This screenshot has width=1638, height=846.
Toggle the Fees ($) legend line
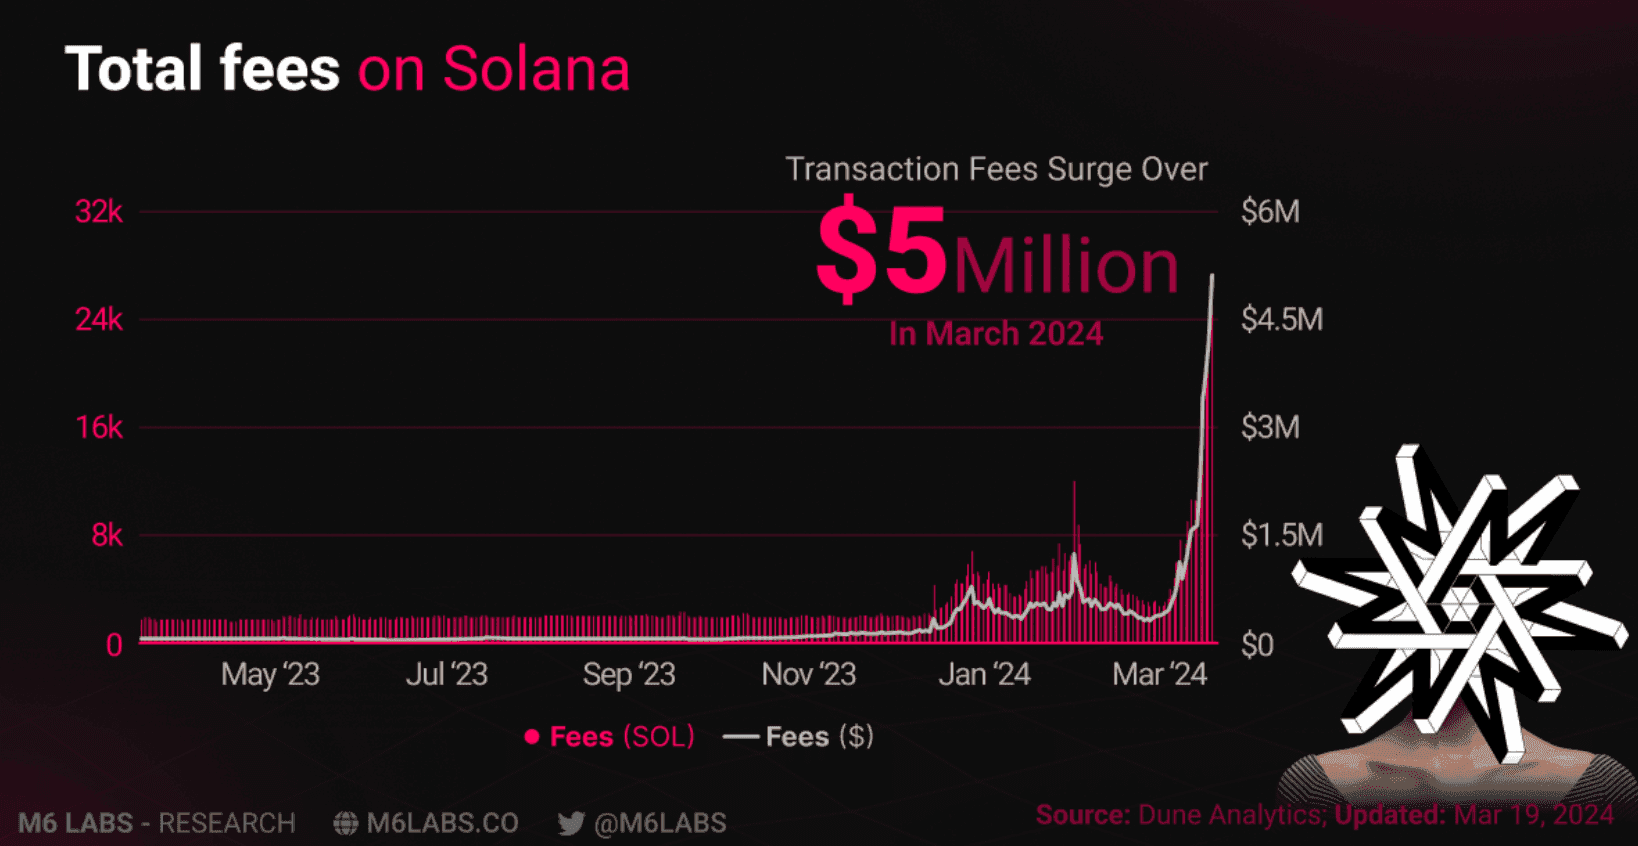tap(741, 737)
